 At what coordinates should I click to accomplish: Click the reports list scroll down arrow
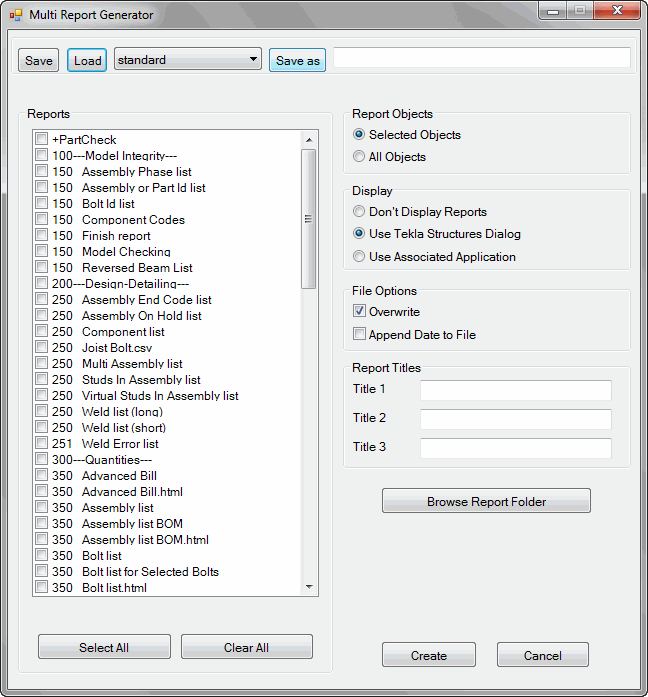point(309,587)
